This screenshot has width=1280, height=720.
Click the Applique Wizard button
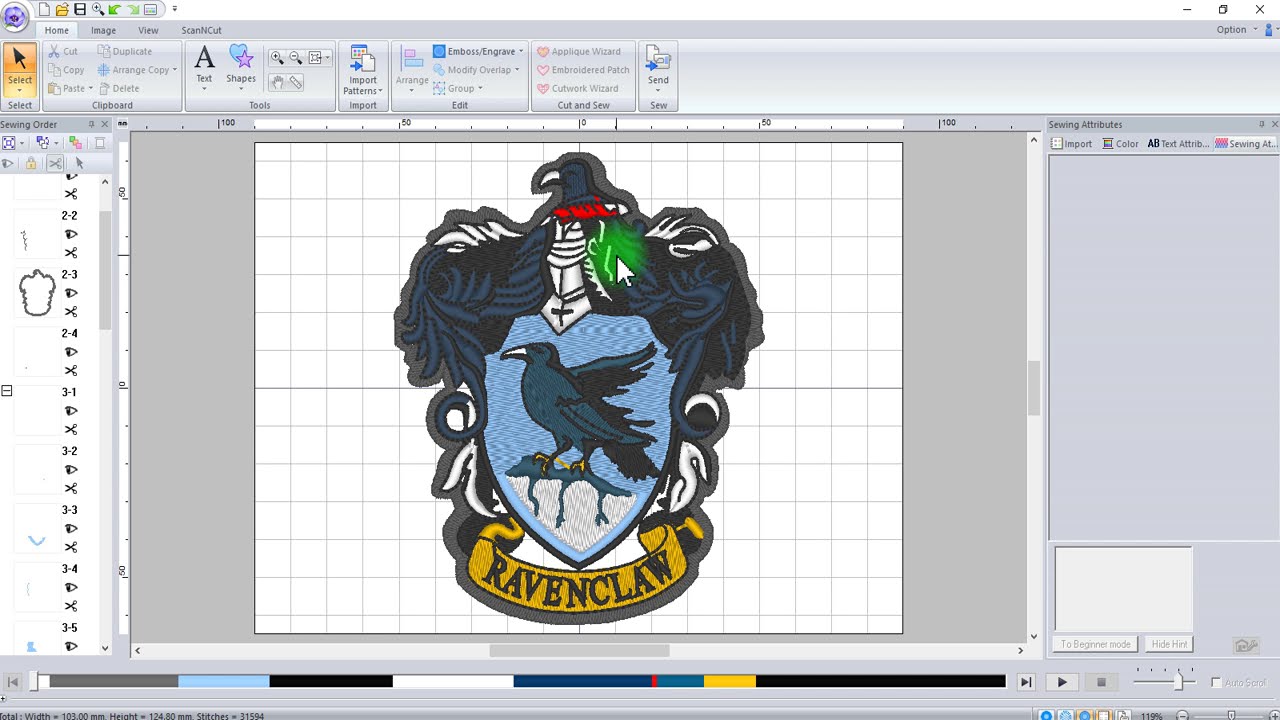click(x=579, y=51)
